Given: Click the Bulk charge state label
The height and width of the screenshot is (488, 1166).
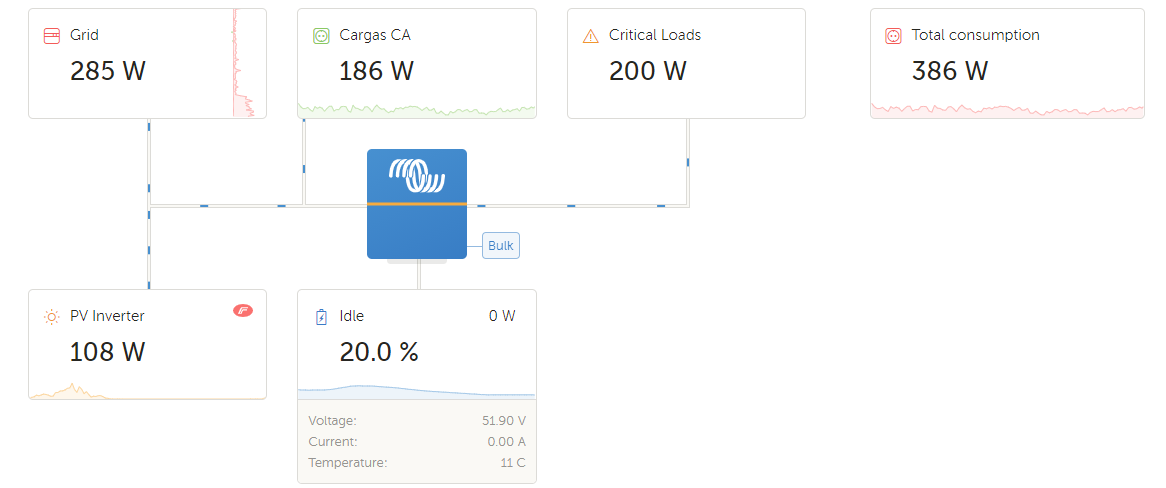Looking at the screenshot, I should pyautogui.click(x=501, y=246).
